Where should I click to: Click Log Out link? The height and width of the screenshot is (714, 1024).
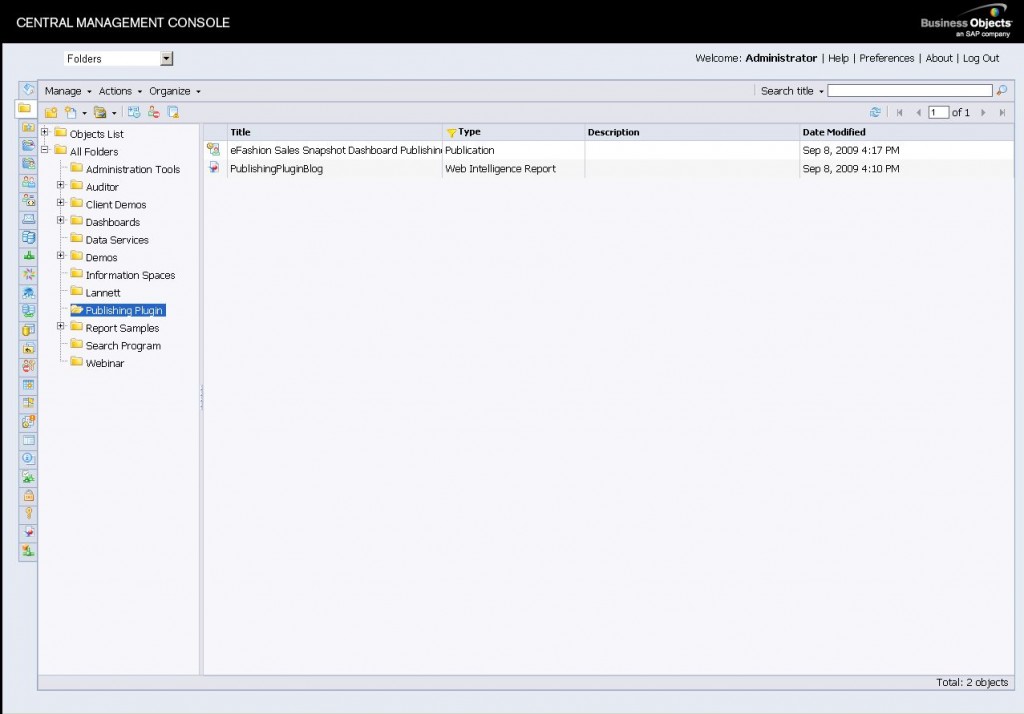click(981, 58)
